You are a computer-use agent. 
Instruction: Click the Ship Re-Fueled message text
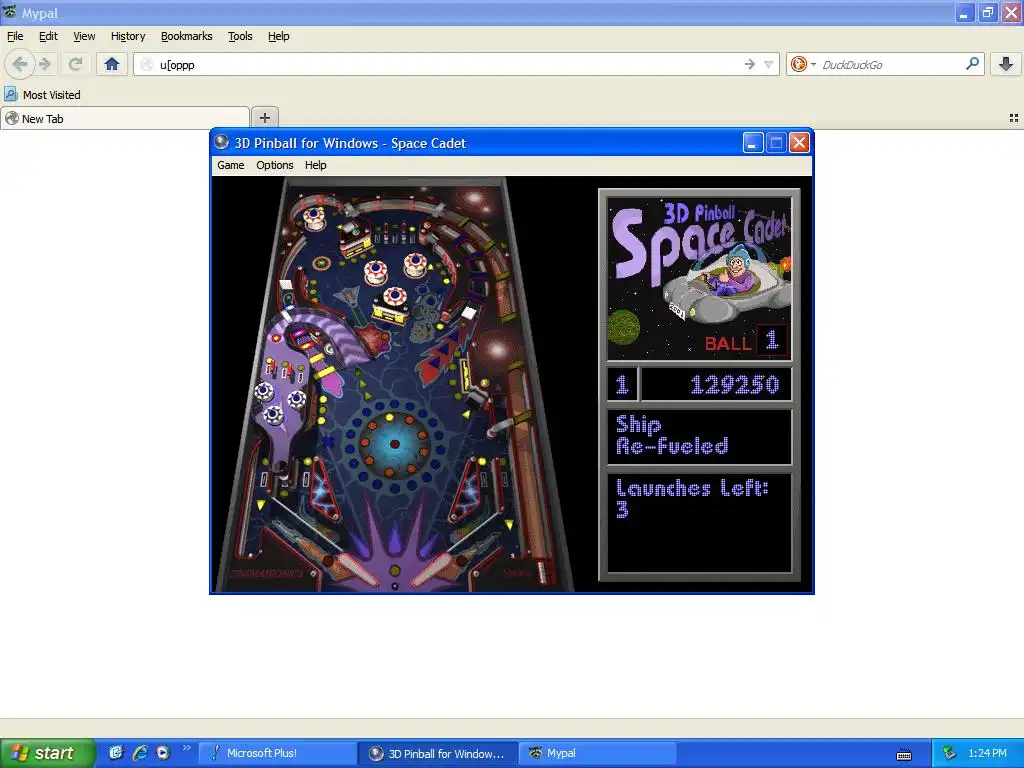coord(672,435)
